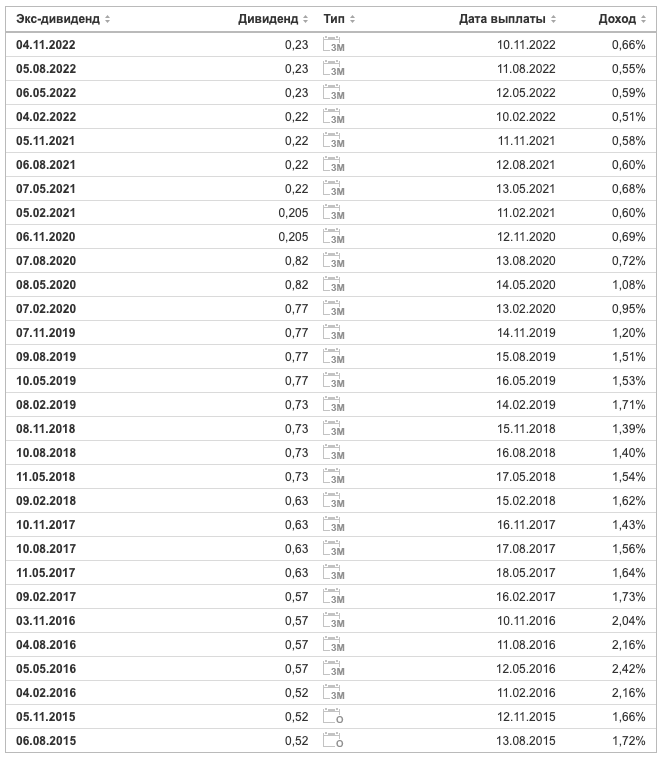This screenshot has height=759, width=660.
Task: Click the calendar icon in the 07.08.2020 row
Action: click(334, 260)
